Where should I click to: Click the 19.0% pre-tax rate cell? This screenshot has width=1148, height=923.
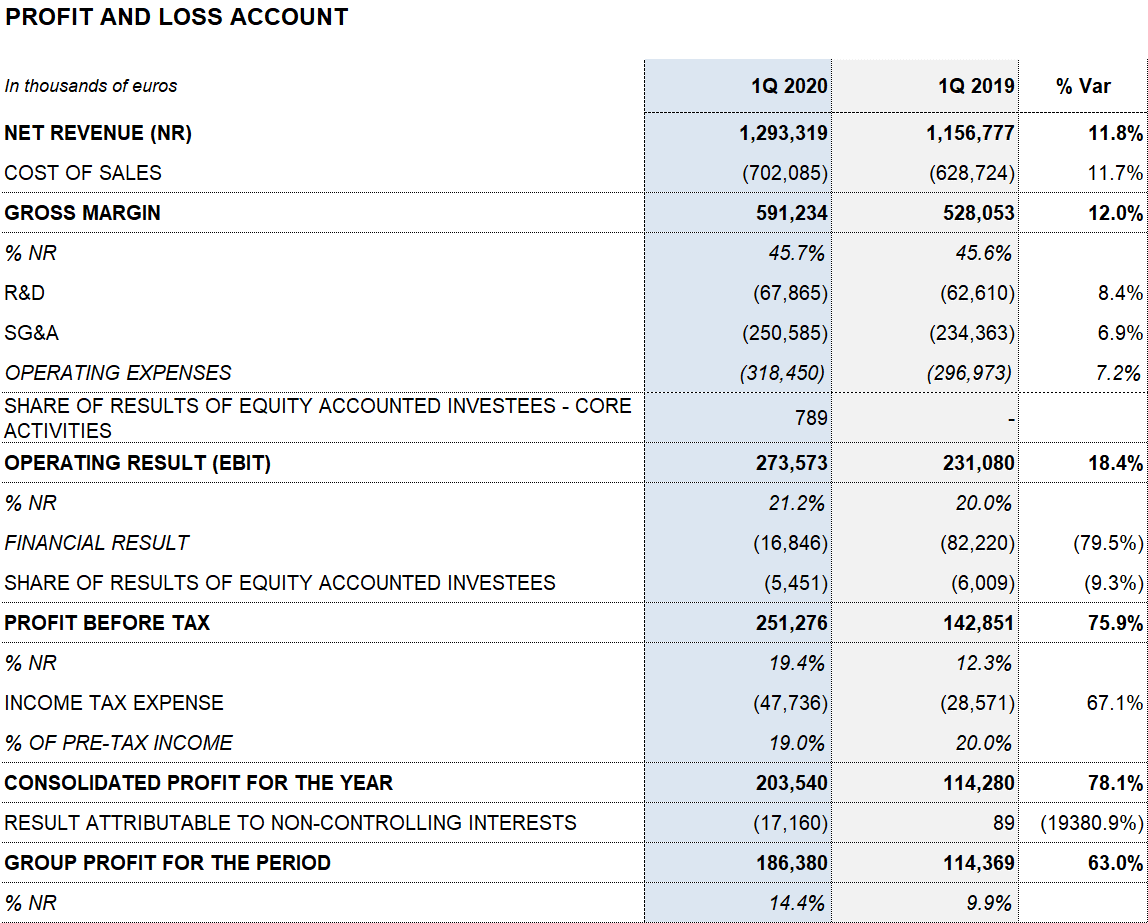[x=797, y=744]
